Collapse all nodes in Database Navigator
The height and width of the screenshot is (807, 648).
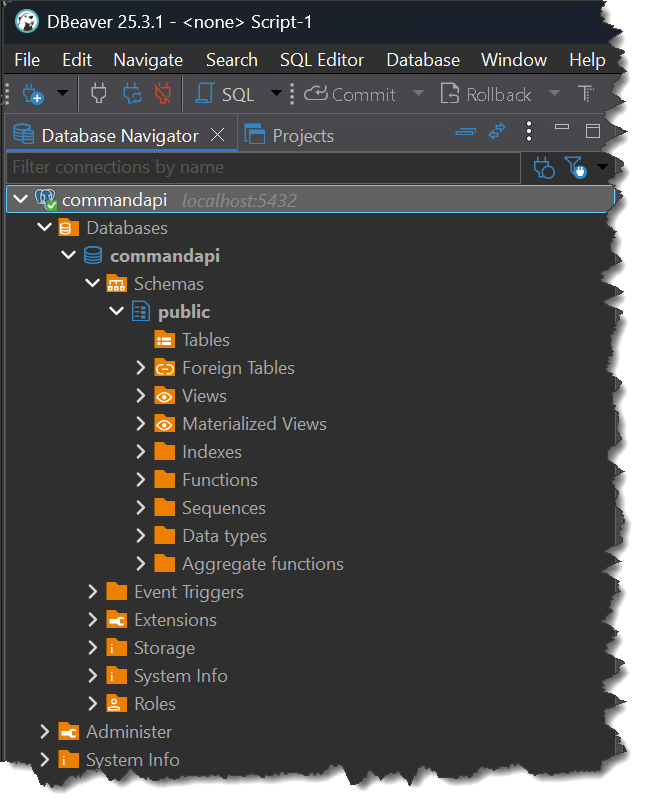pyautogui.click(x=466, y=131)
